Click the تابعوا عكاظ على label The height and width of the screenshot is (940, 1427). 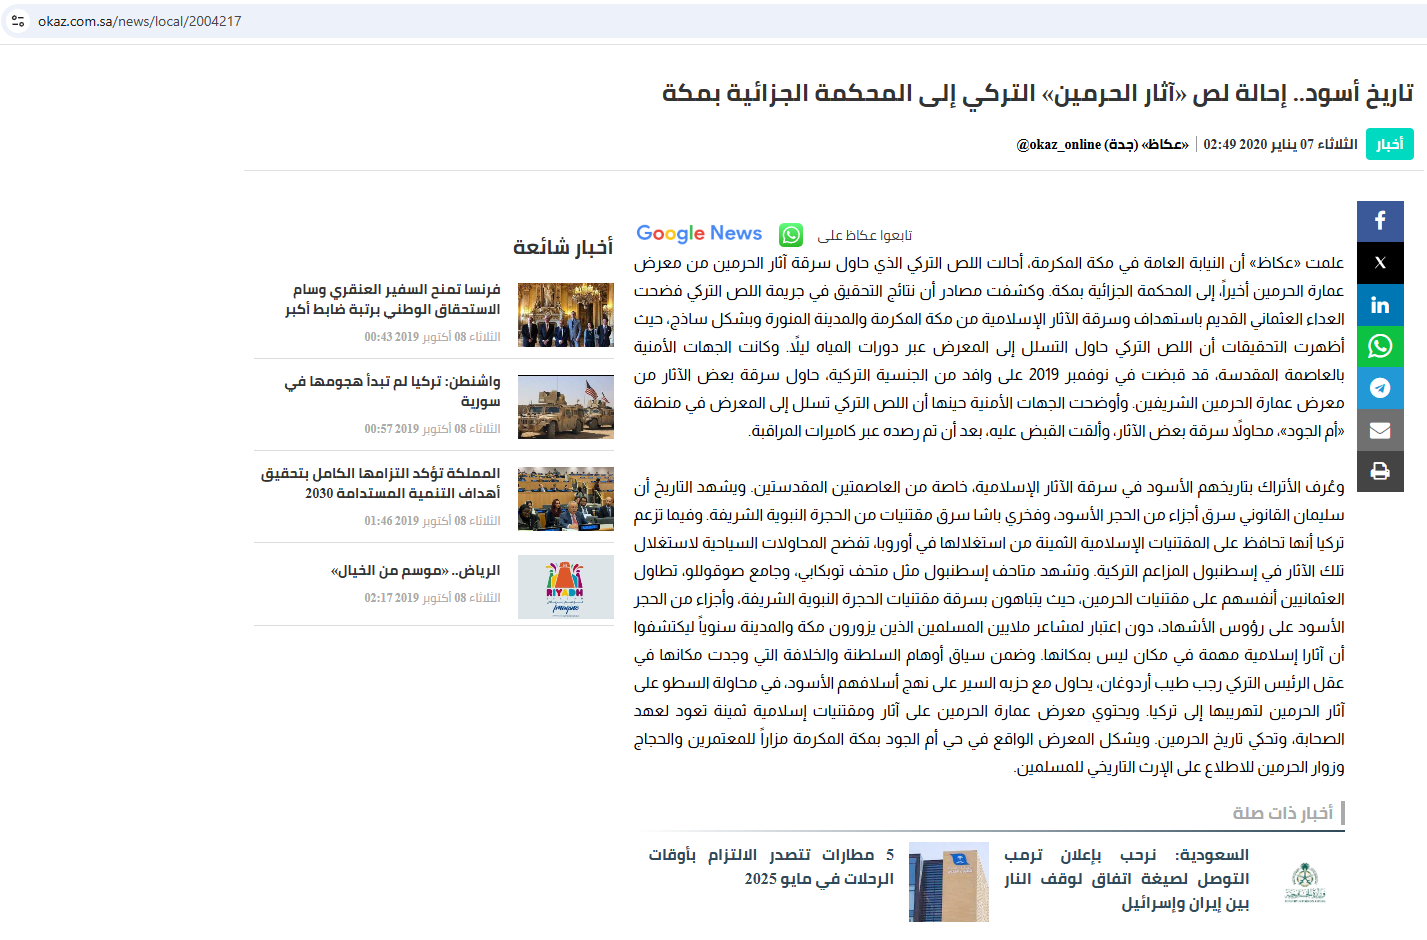pyautogui.click(x=865, y=236)
